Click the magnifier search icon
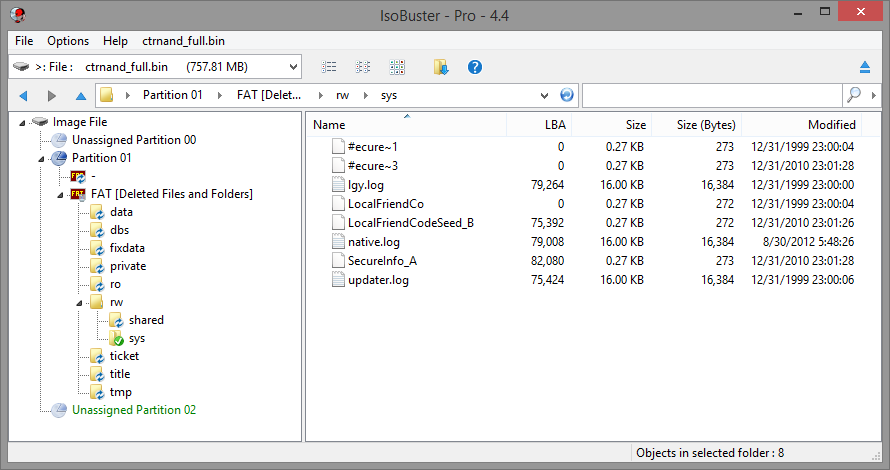 pos(854,95)
